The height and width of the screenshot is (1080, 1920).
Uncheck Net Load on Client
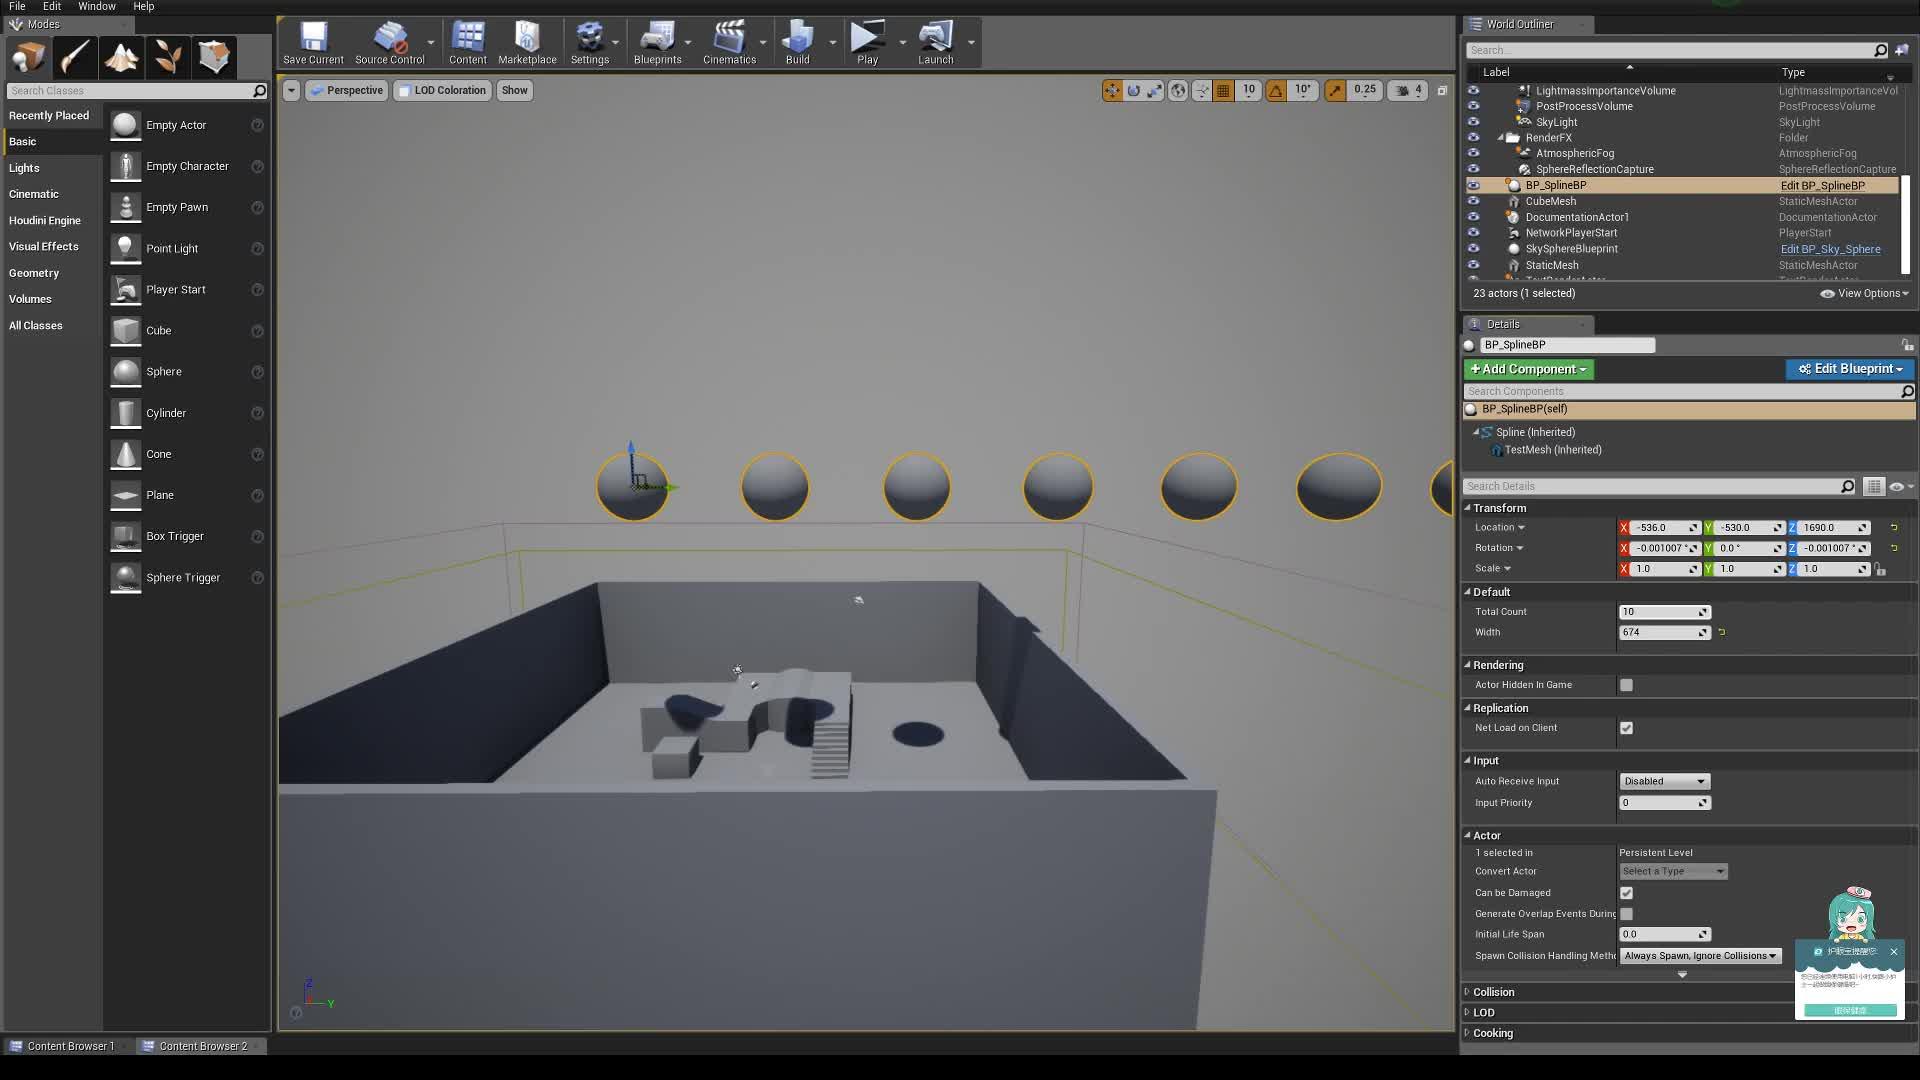[x=1626, y=728]
